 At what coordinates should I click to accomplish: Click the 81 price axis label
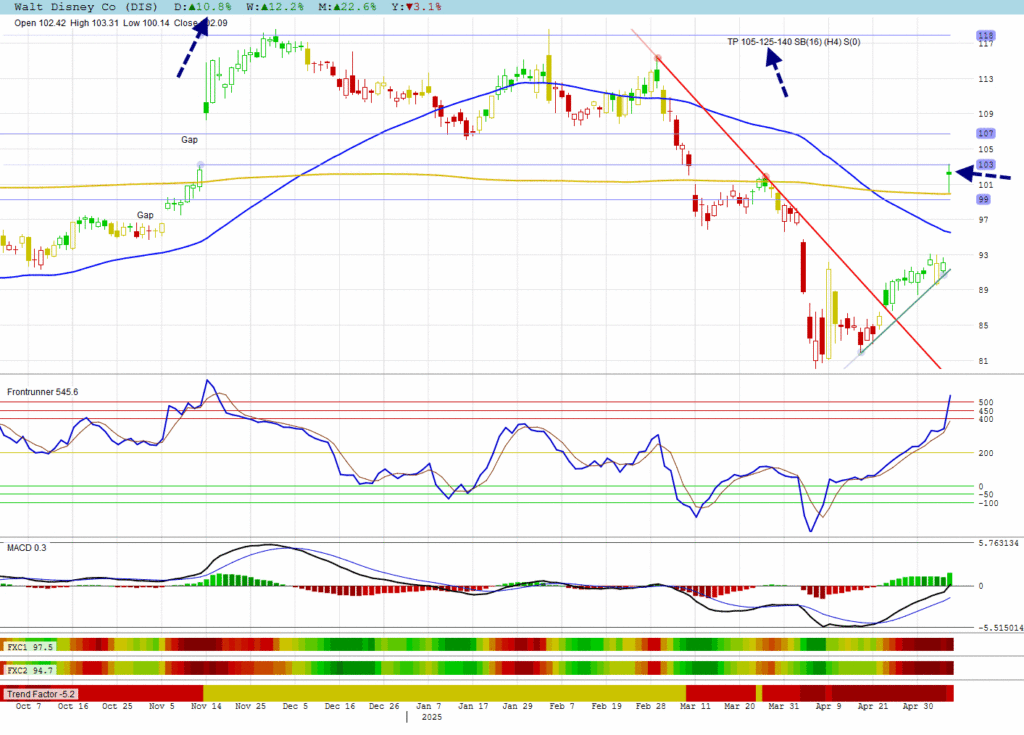[x=984, y=361]
